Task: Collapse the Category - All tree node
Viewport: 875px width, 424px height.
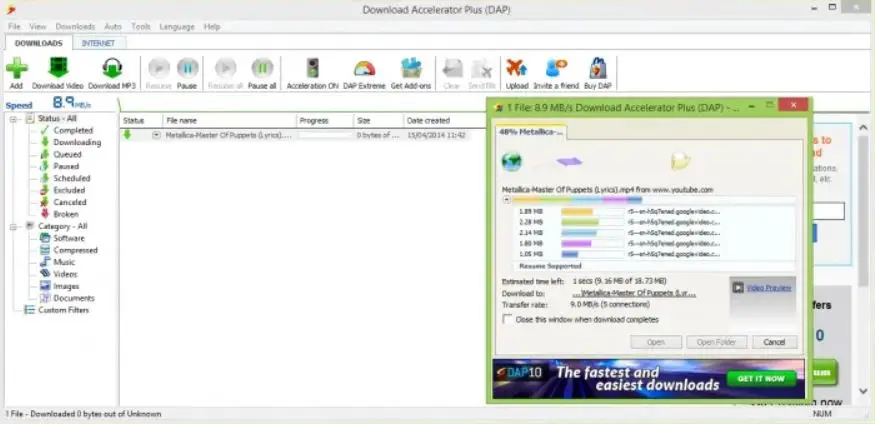Action: click(x=13, y=227)
